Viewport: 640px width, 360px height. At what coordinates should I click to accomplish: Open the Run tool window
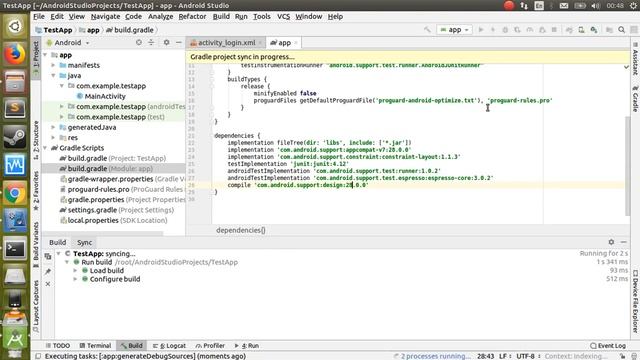247,346
